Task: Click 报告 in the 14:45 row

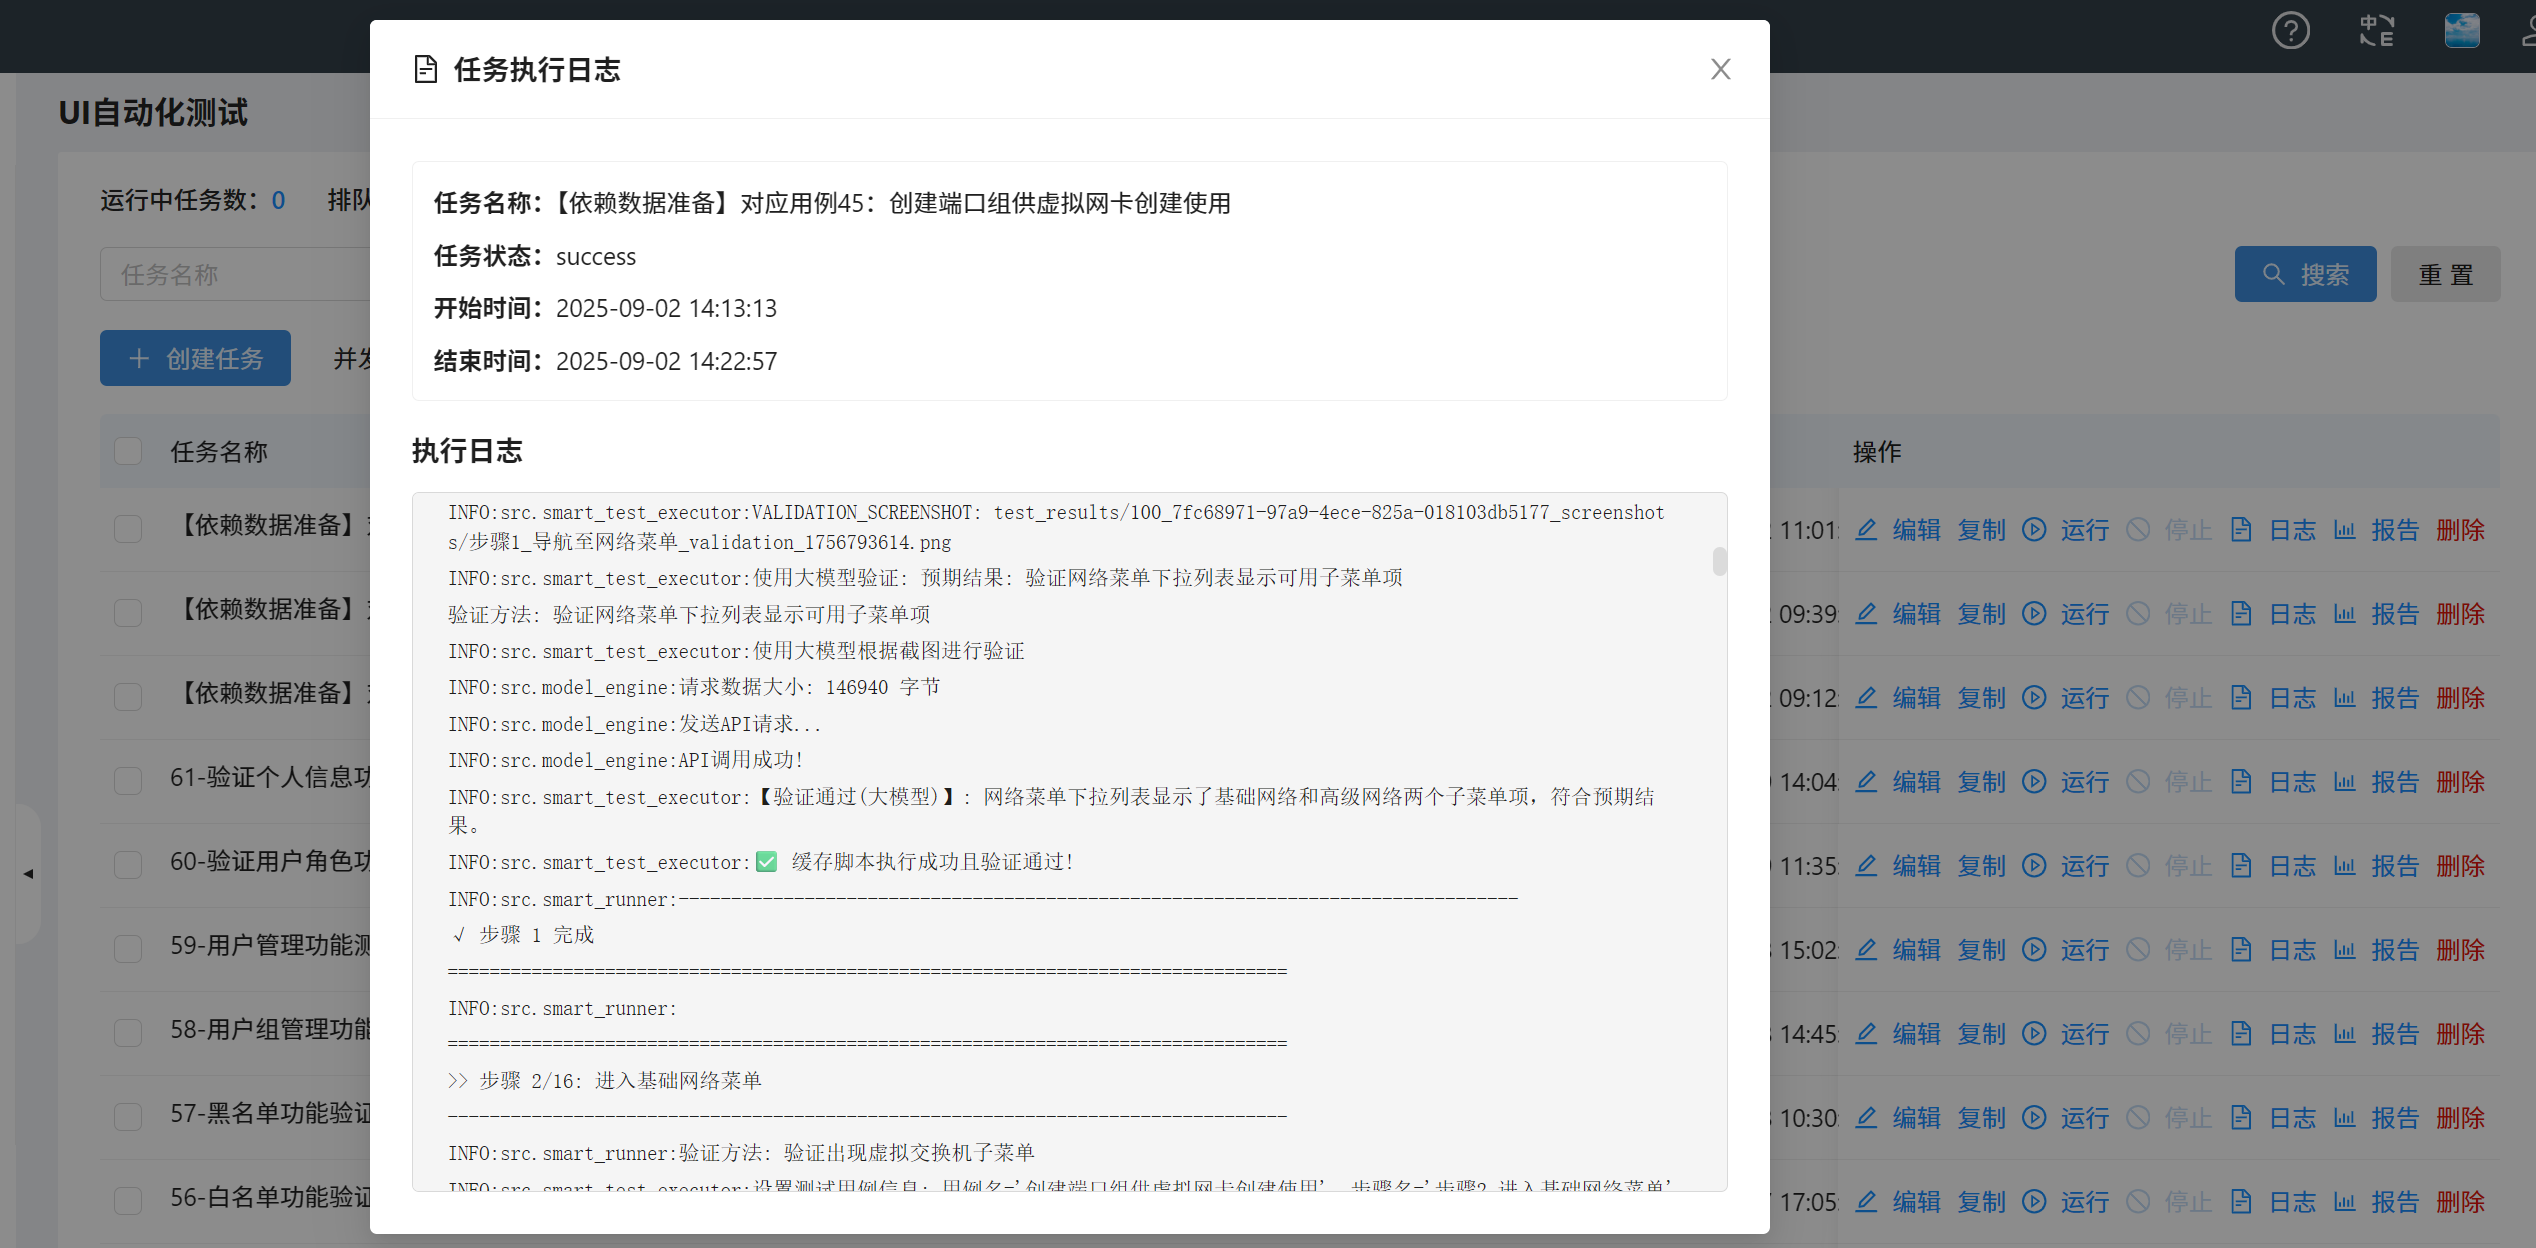Action: (x=2395, y=1034)
